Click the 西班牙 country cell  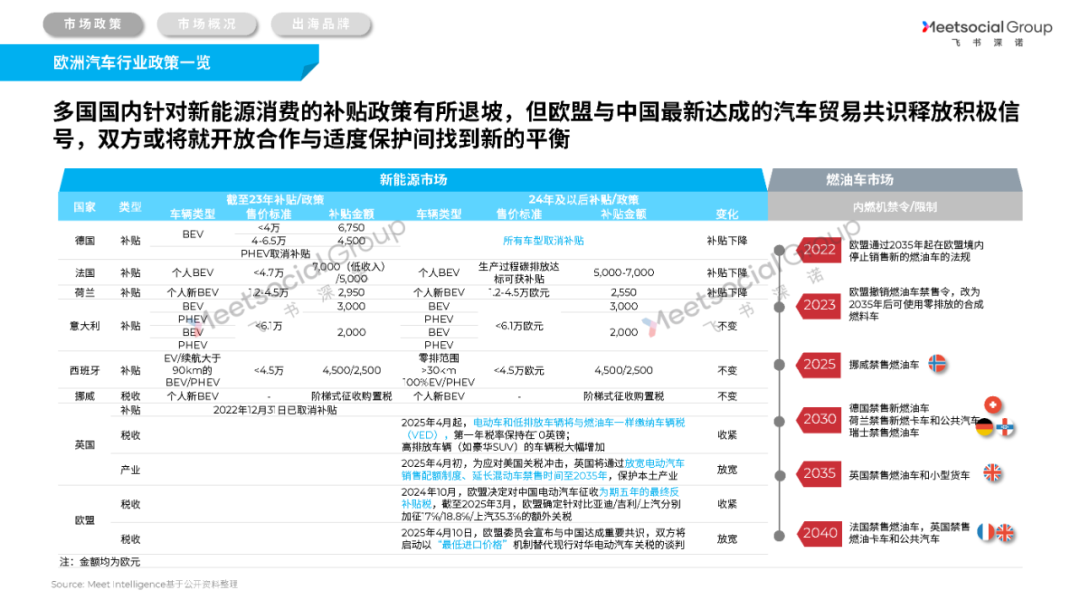point(85,370)
